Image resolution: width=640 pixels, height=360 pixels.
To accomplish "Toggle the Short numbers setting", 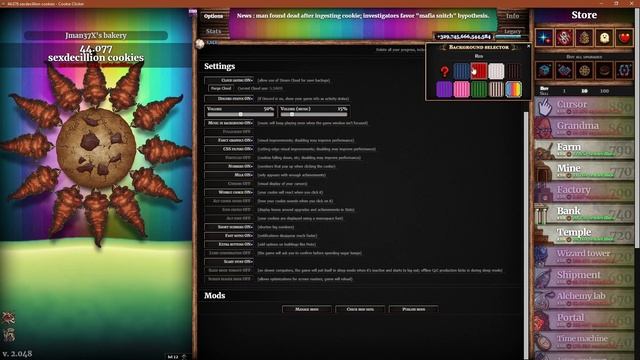I will pos(229,227).
